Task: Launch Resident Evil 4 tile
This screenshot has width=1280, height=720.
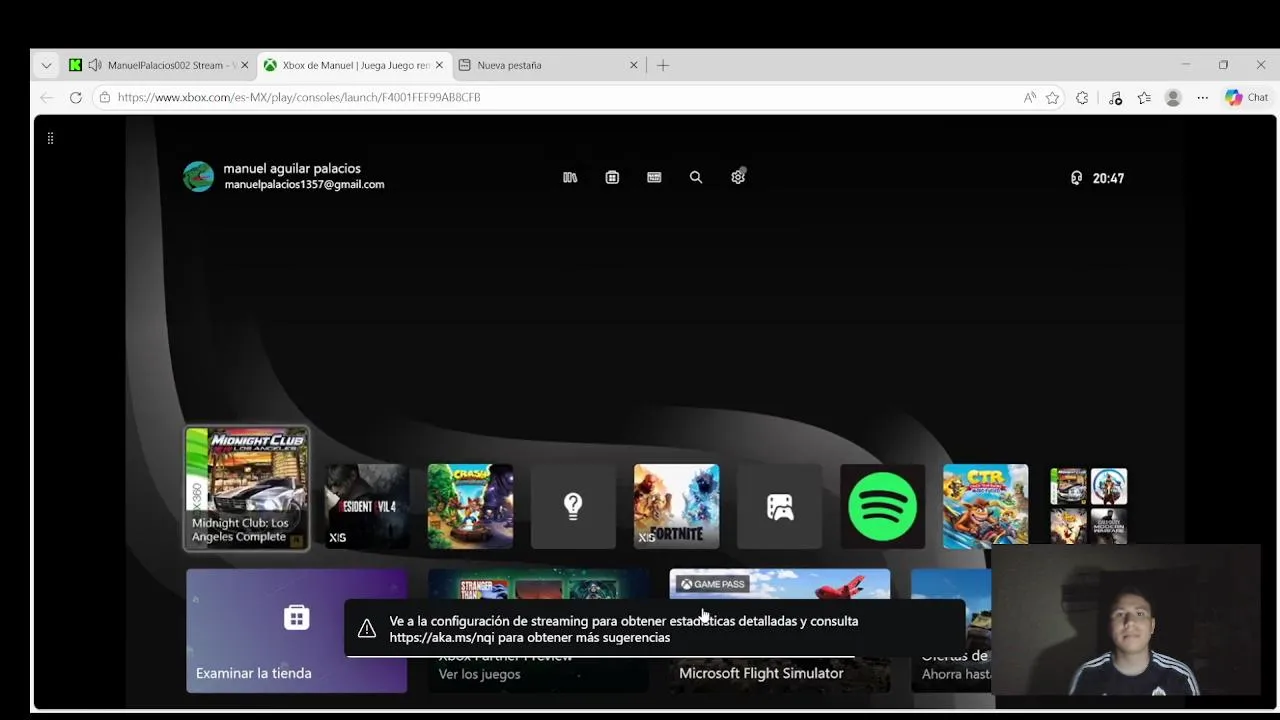Action: pos(367,506)
